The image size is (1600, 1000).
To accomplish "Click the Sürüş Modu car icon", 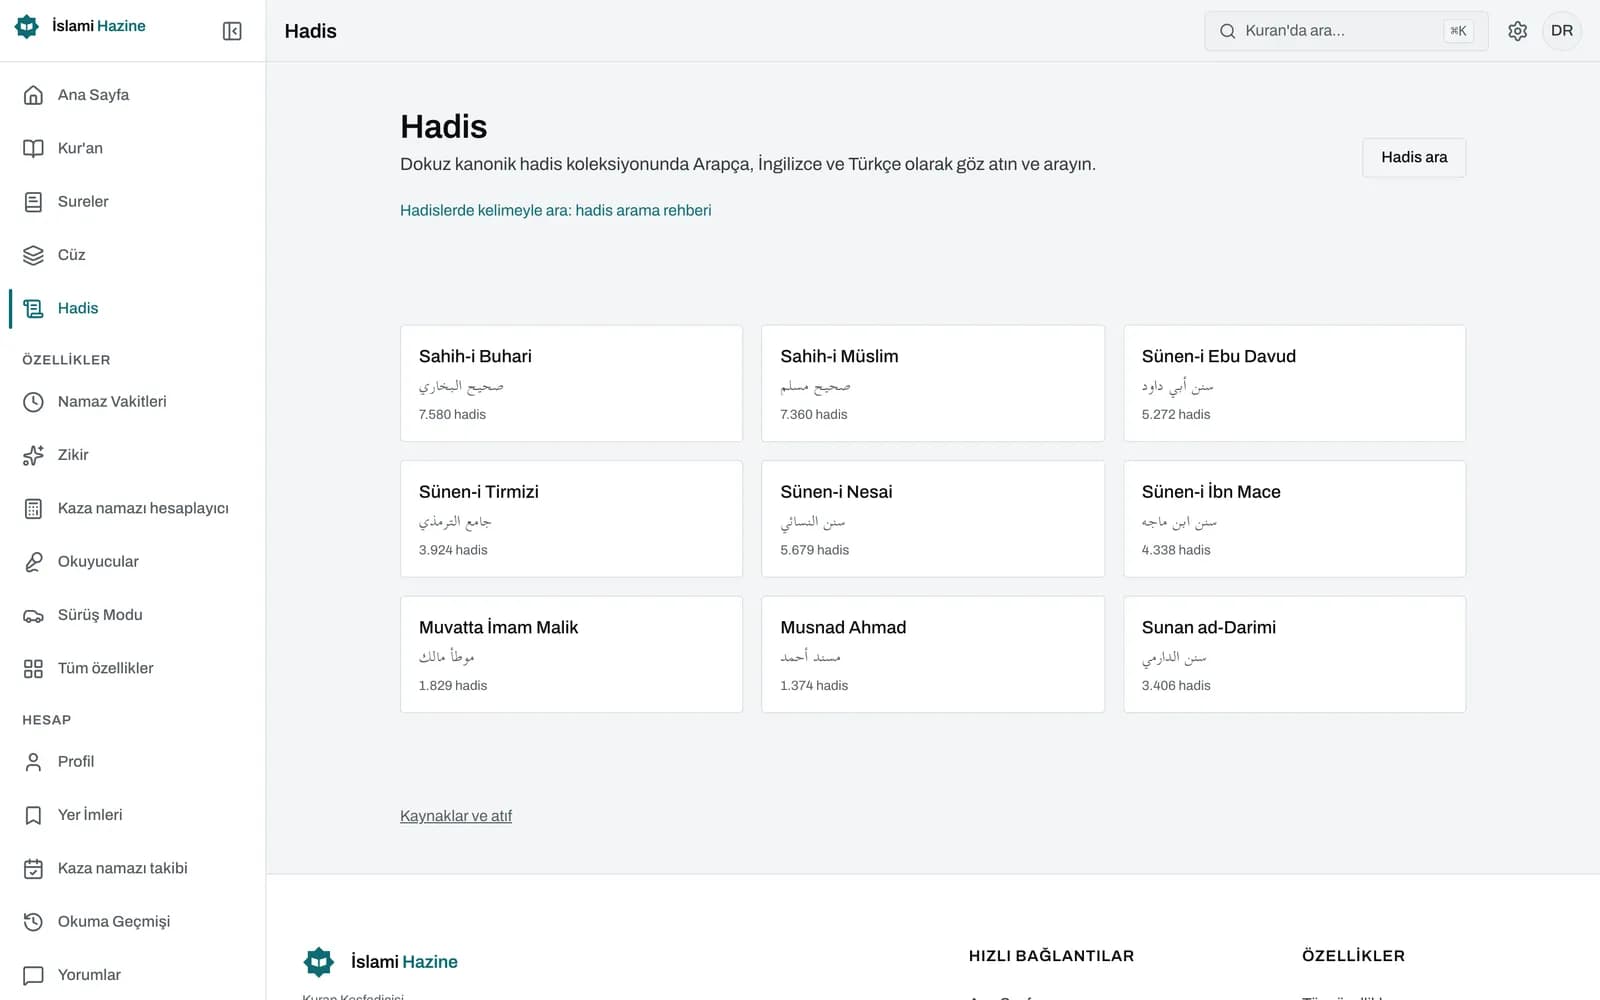I will (33, 615).
